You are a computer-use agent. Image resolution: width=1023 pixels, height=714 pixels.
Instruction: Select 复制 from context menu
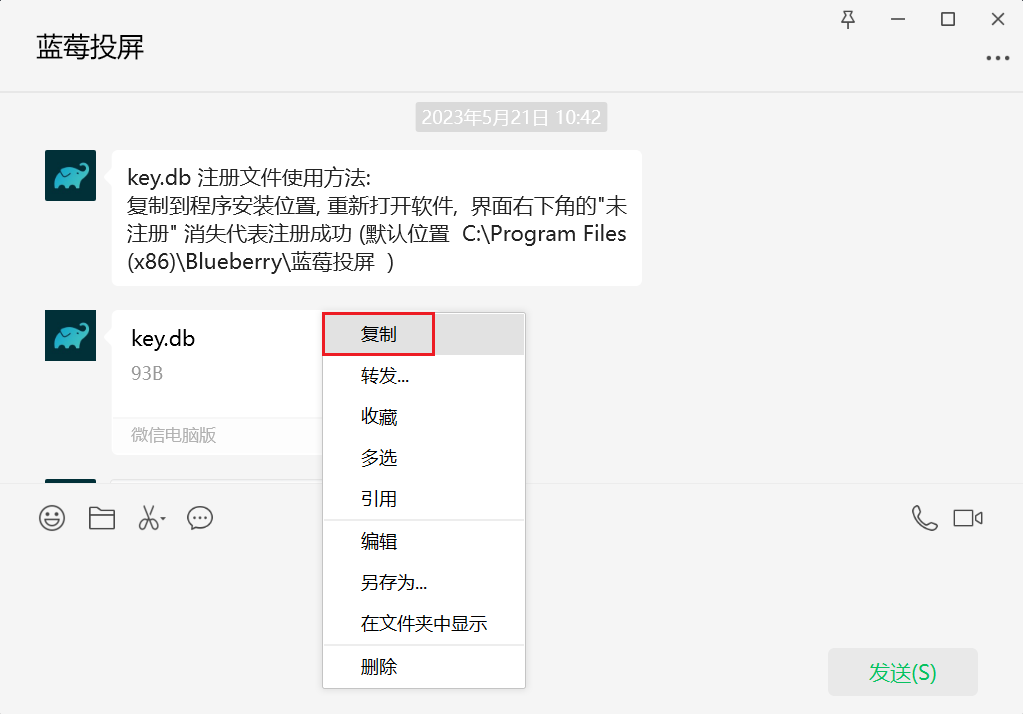379,335
